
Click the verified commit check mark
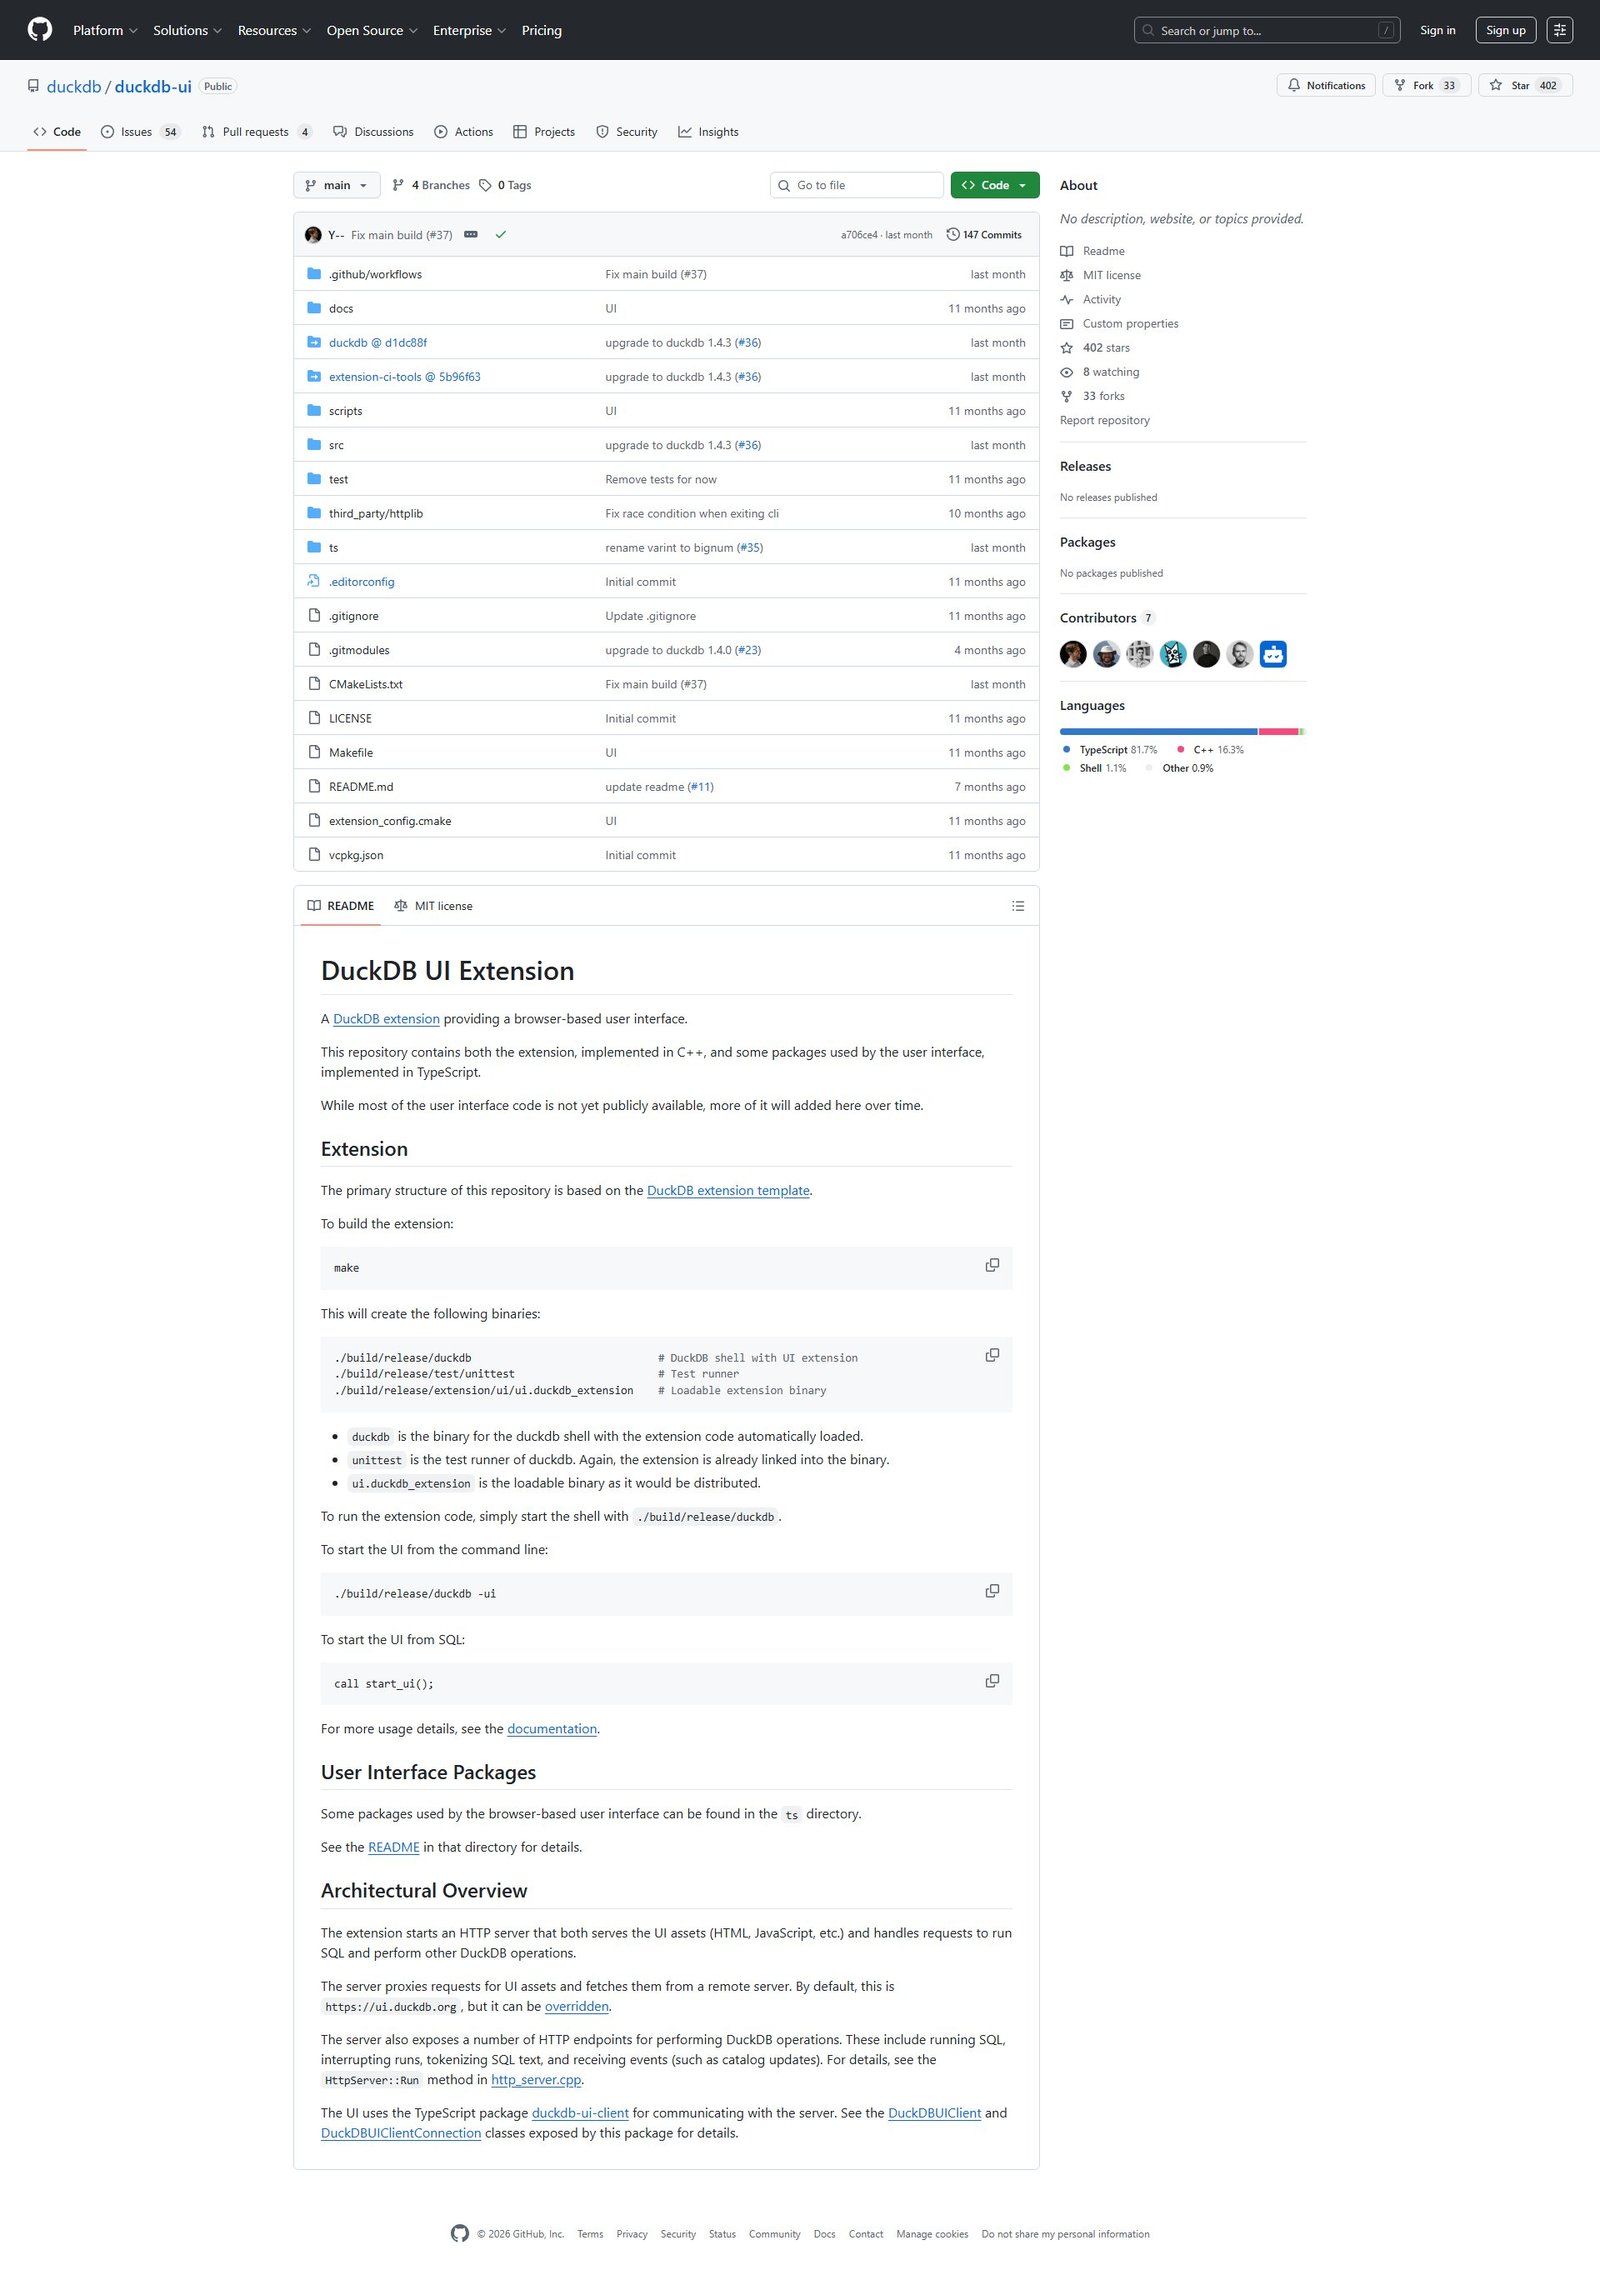click(501, 234)
